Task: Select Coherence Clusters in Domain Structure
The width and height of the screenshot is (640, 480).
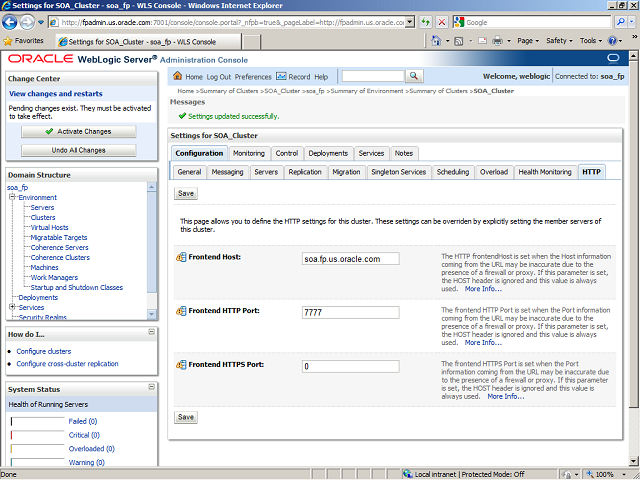Action: tap(60, 257)
